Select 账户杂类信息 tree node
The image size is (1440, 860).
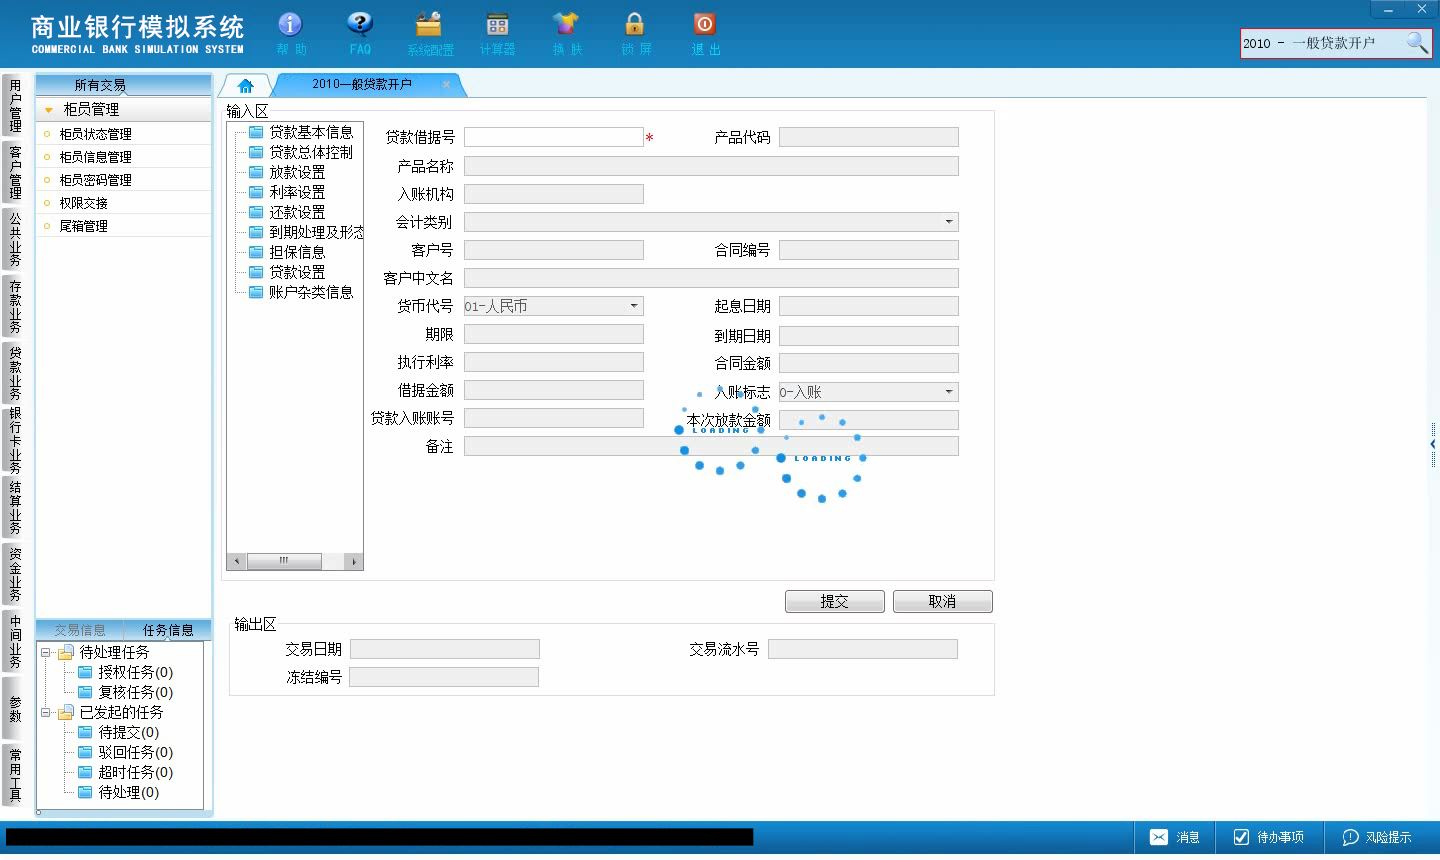(301, 292)
